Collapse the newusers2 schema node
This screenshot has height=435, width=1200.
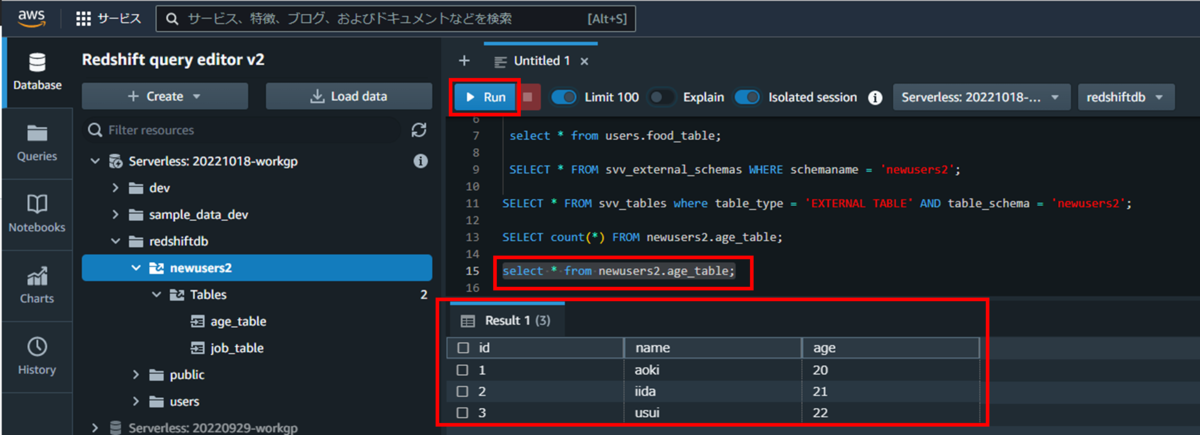[x=135, y=268]
